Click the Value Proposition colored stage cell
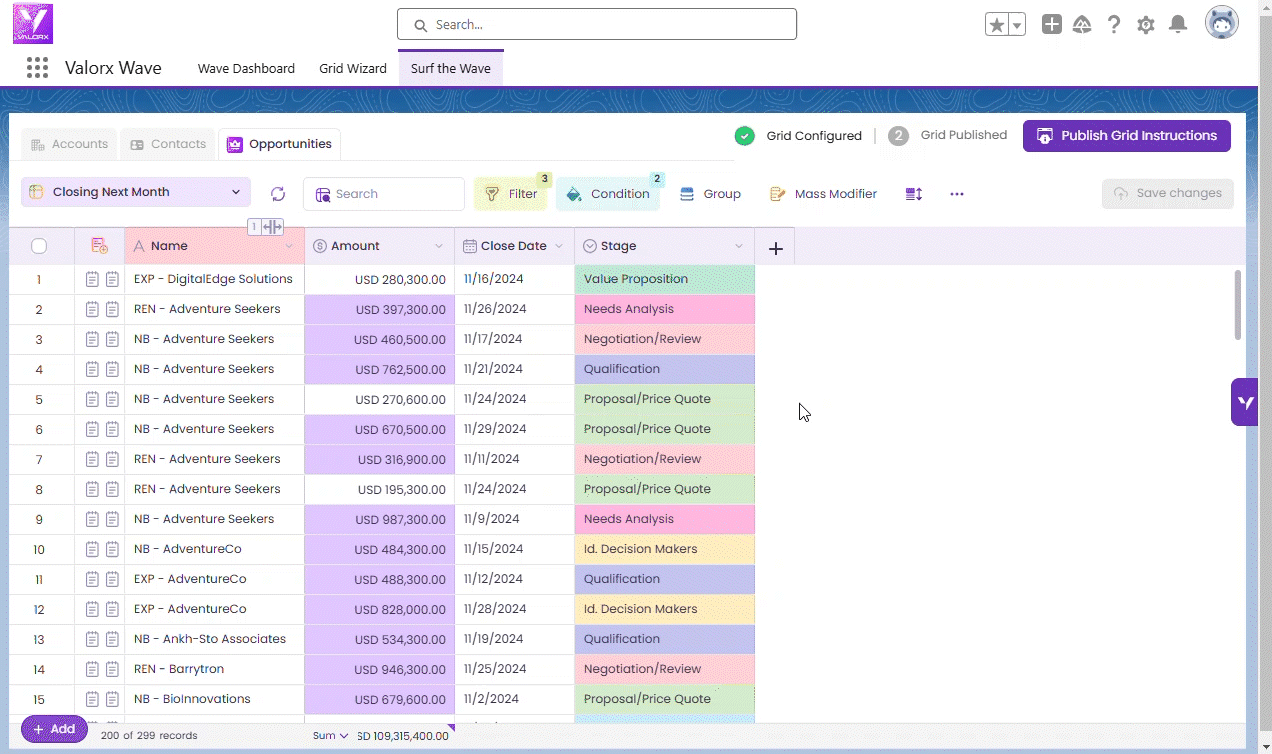 click(x=664, y=279)
